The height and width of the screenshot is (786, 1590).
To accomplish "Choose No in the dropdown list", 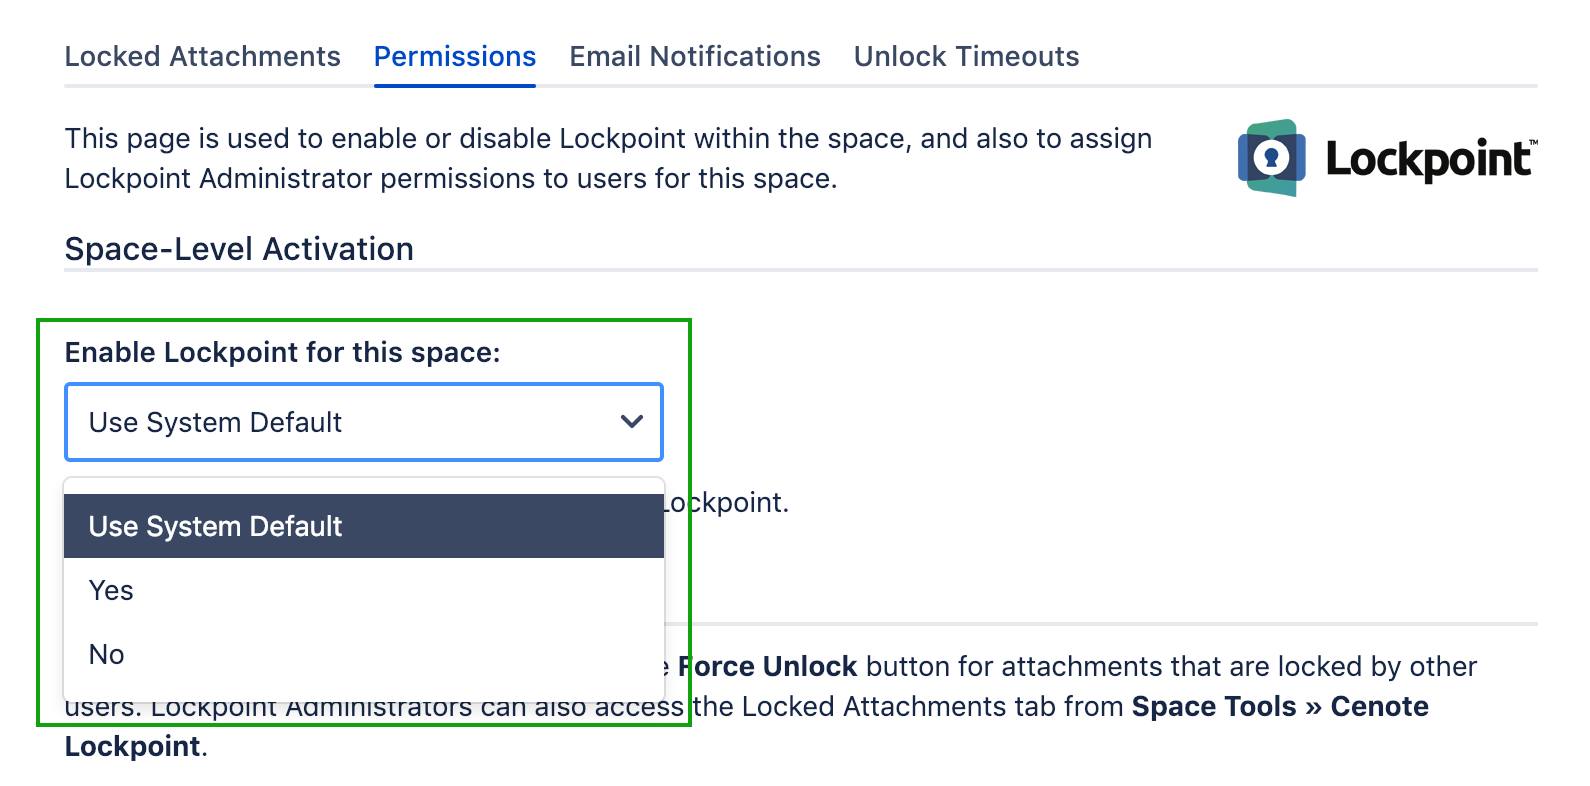I will tap(107, 655).
